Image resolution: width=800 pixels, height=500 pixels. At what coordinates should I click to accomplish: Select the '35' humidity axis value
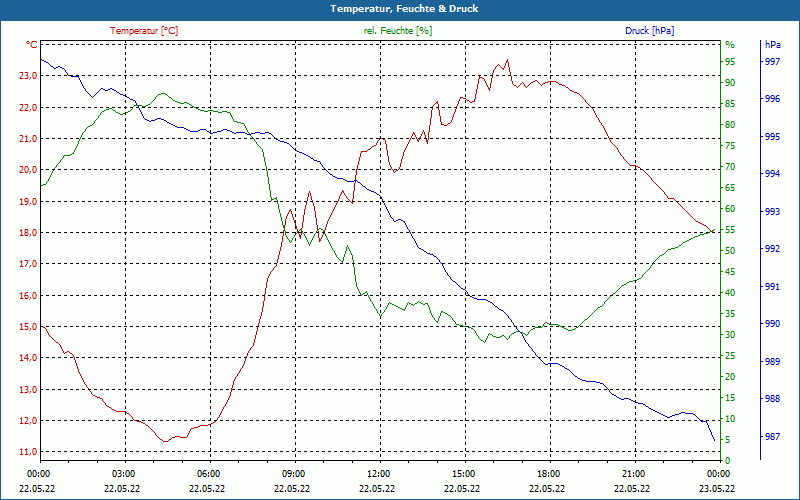730,314
